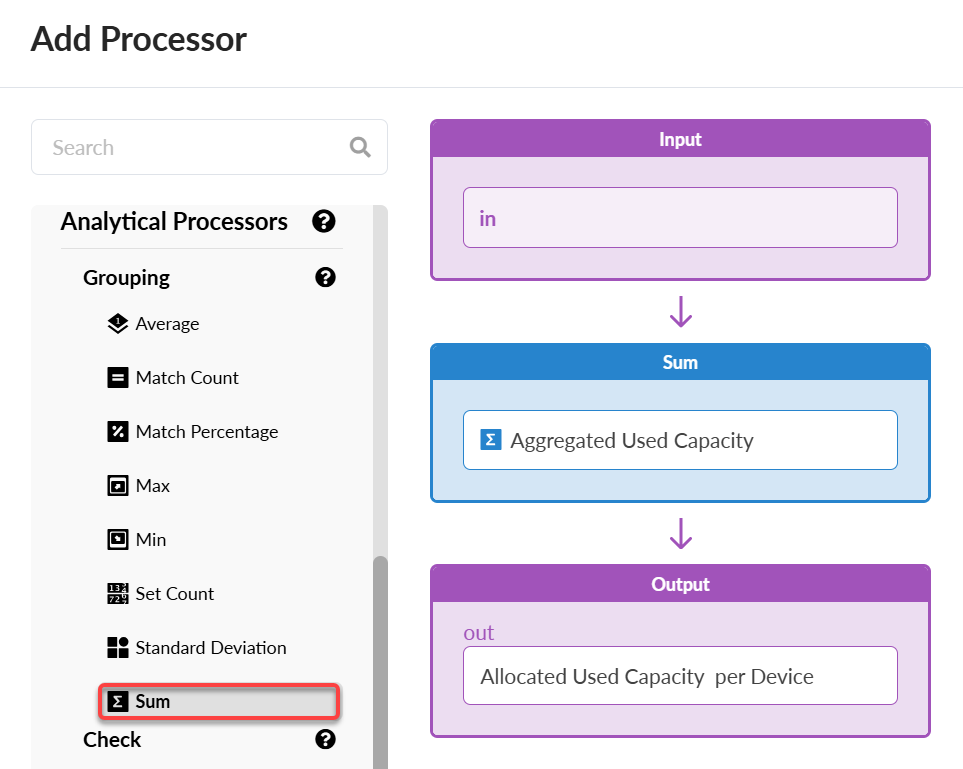Screen dimensions: 963x769
Task: Click the Set Count icon
Action: (x=117, y=594)
